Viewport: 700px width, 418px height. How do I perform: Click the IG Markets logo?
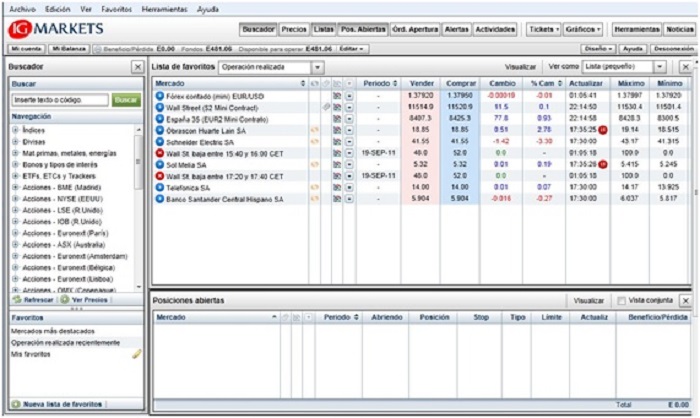click(x=56, y=29)
